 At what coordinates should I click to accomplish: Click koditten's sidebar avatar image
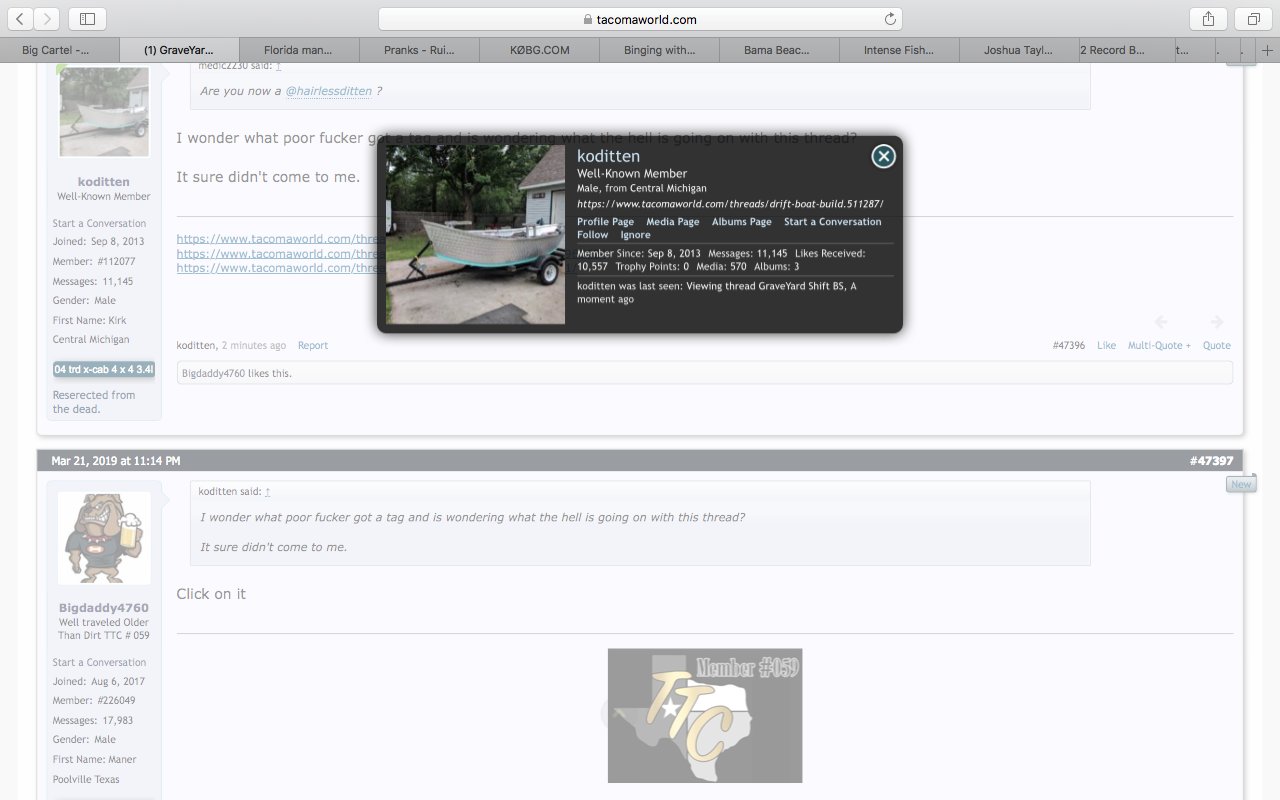tap(104, 111)
